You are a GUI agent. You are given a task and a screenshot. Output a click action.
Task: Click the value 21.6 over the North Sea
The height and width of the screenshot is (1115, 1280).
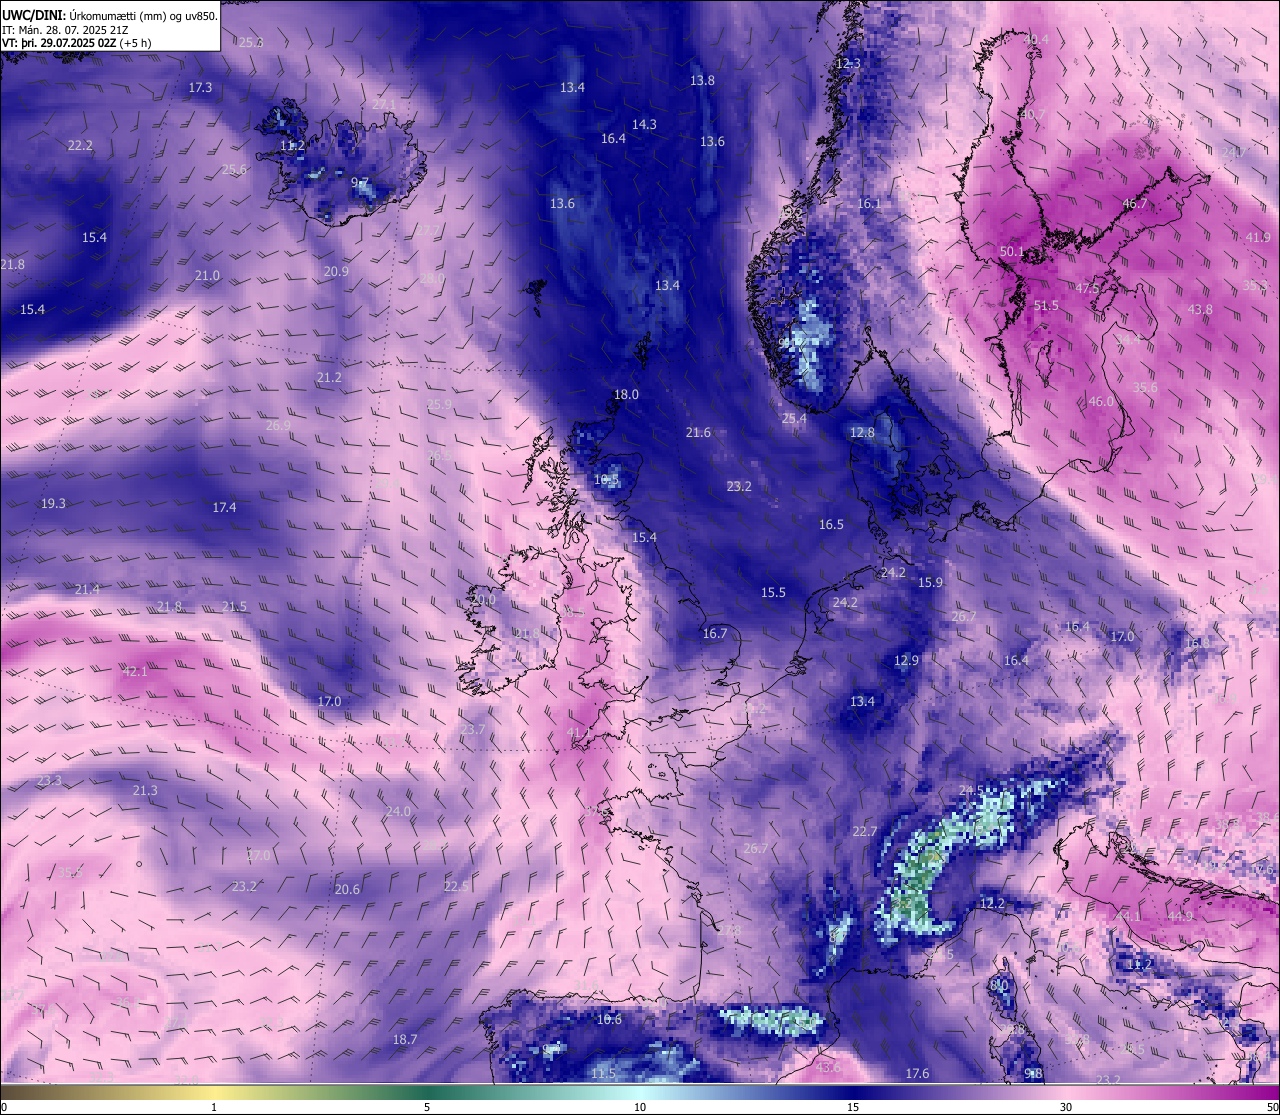point(698,433)
